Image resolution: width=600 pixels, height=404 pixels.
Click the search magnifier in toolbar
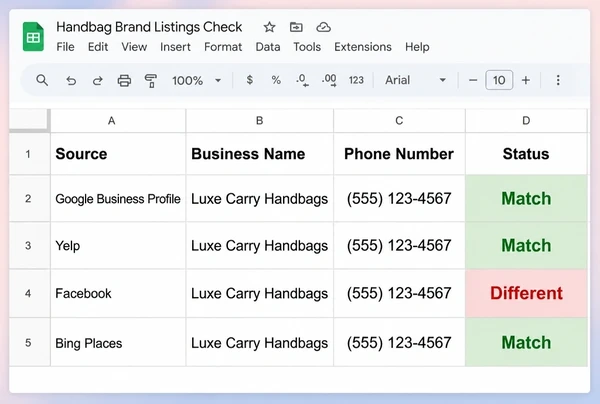[42, 80]
